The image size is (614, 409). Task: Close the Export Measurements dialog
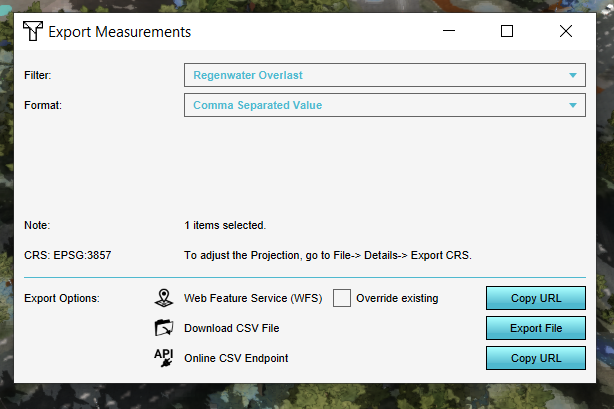(x=566, y=32)
